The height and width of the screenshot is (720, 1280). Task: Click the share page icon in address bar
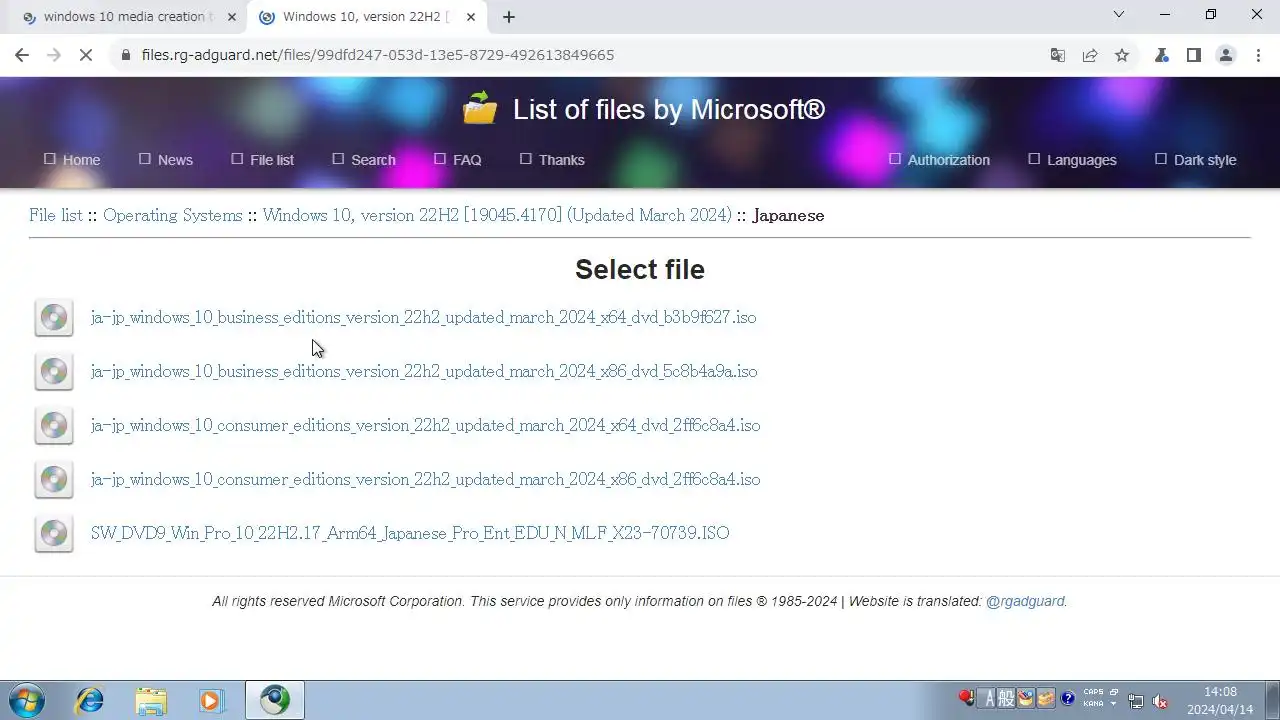(1090, 55)
